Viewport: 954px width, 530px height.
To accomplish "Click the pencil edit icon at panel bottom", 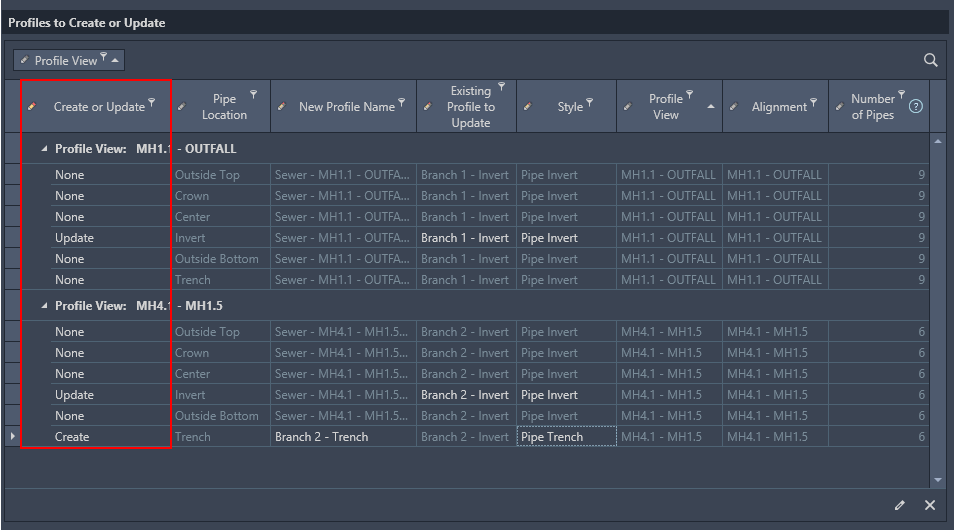I will tap(900, 504).
